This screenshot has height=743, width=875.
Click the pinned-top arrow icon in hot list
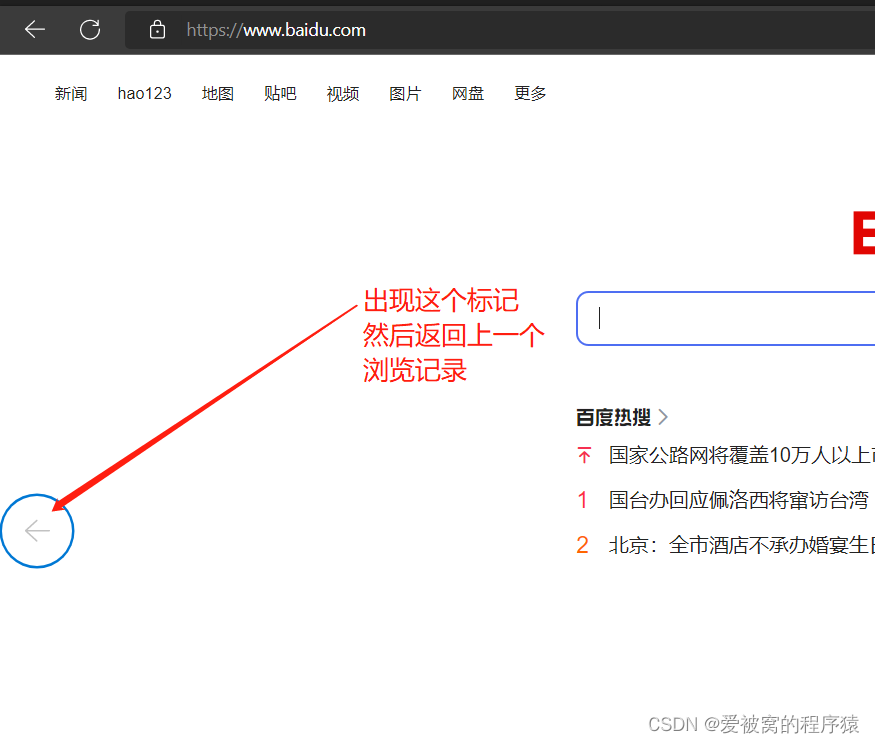[584, 455]
